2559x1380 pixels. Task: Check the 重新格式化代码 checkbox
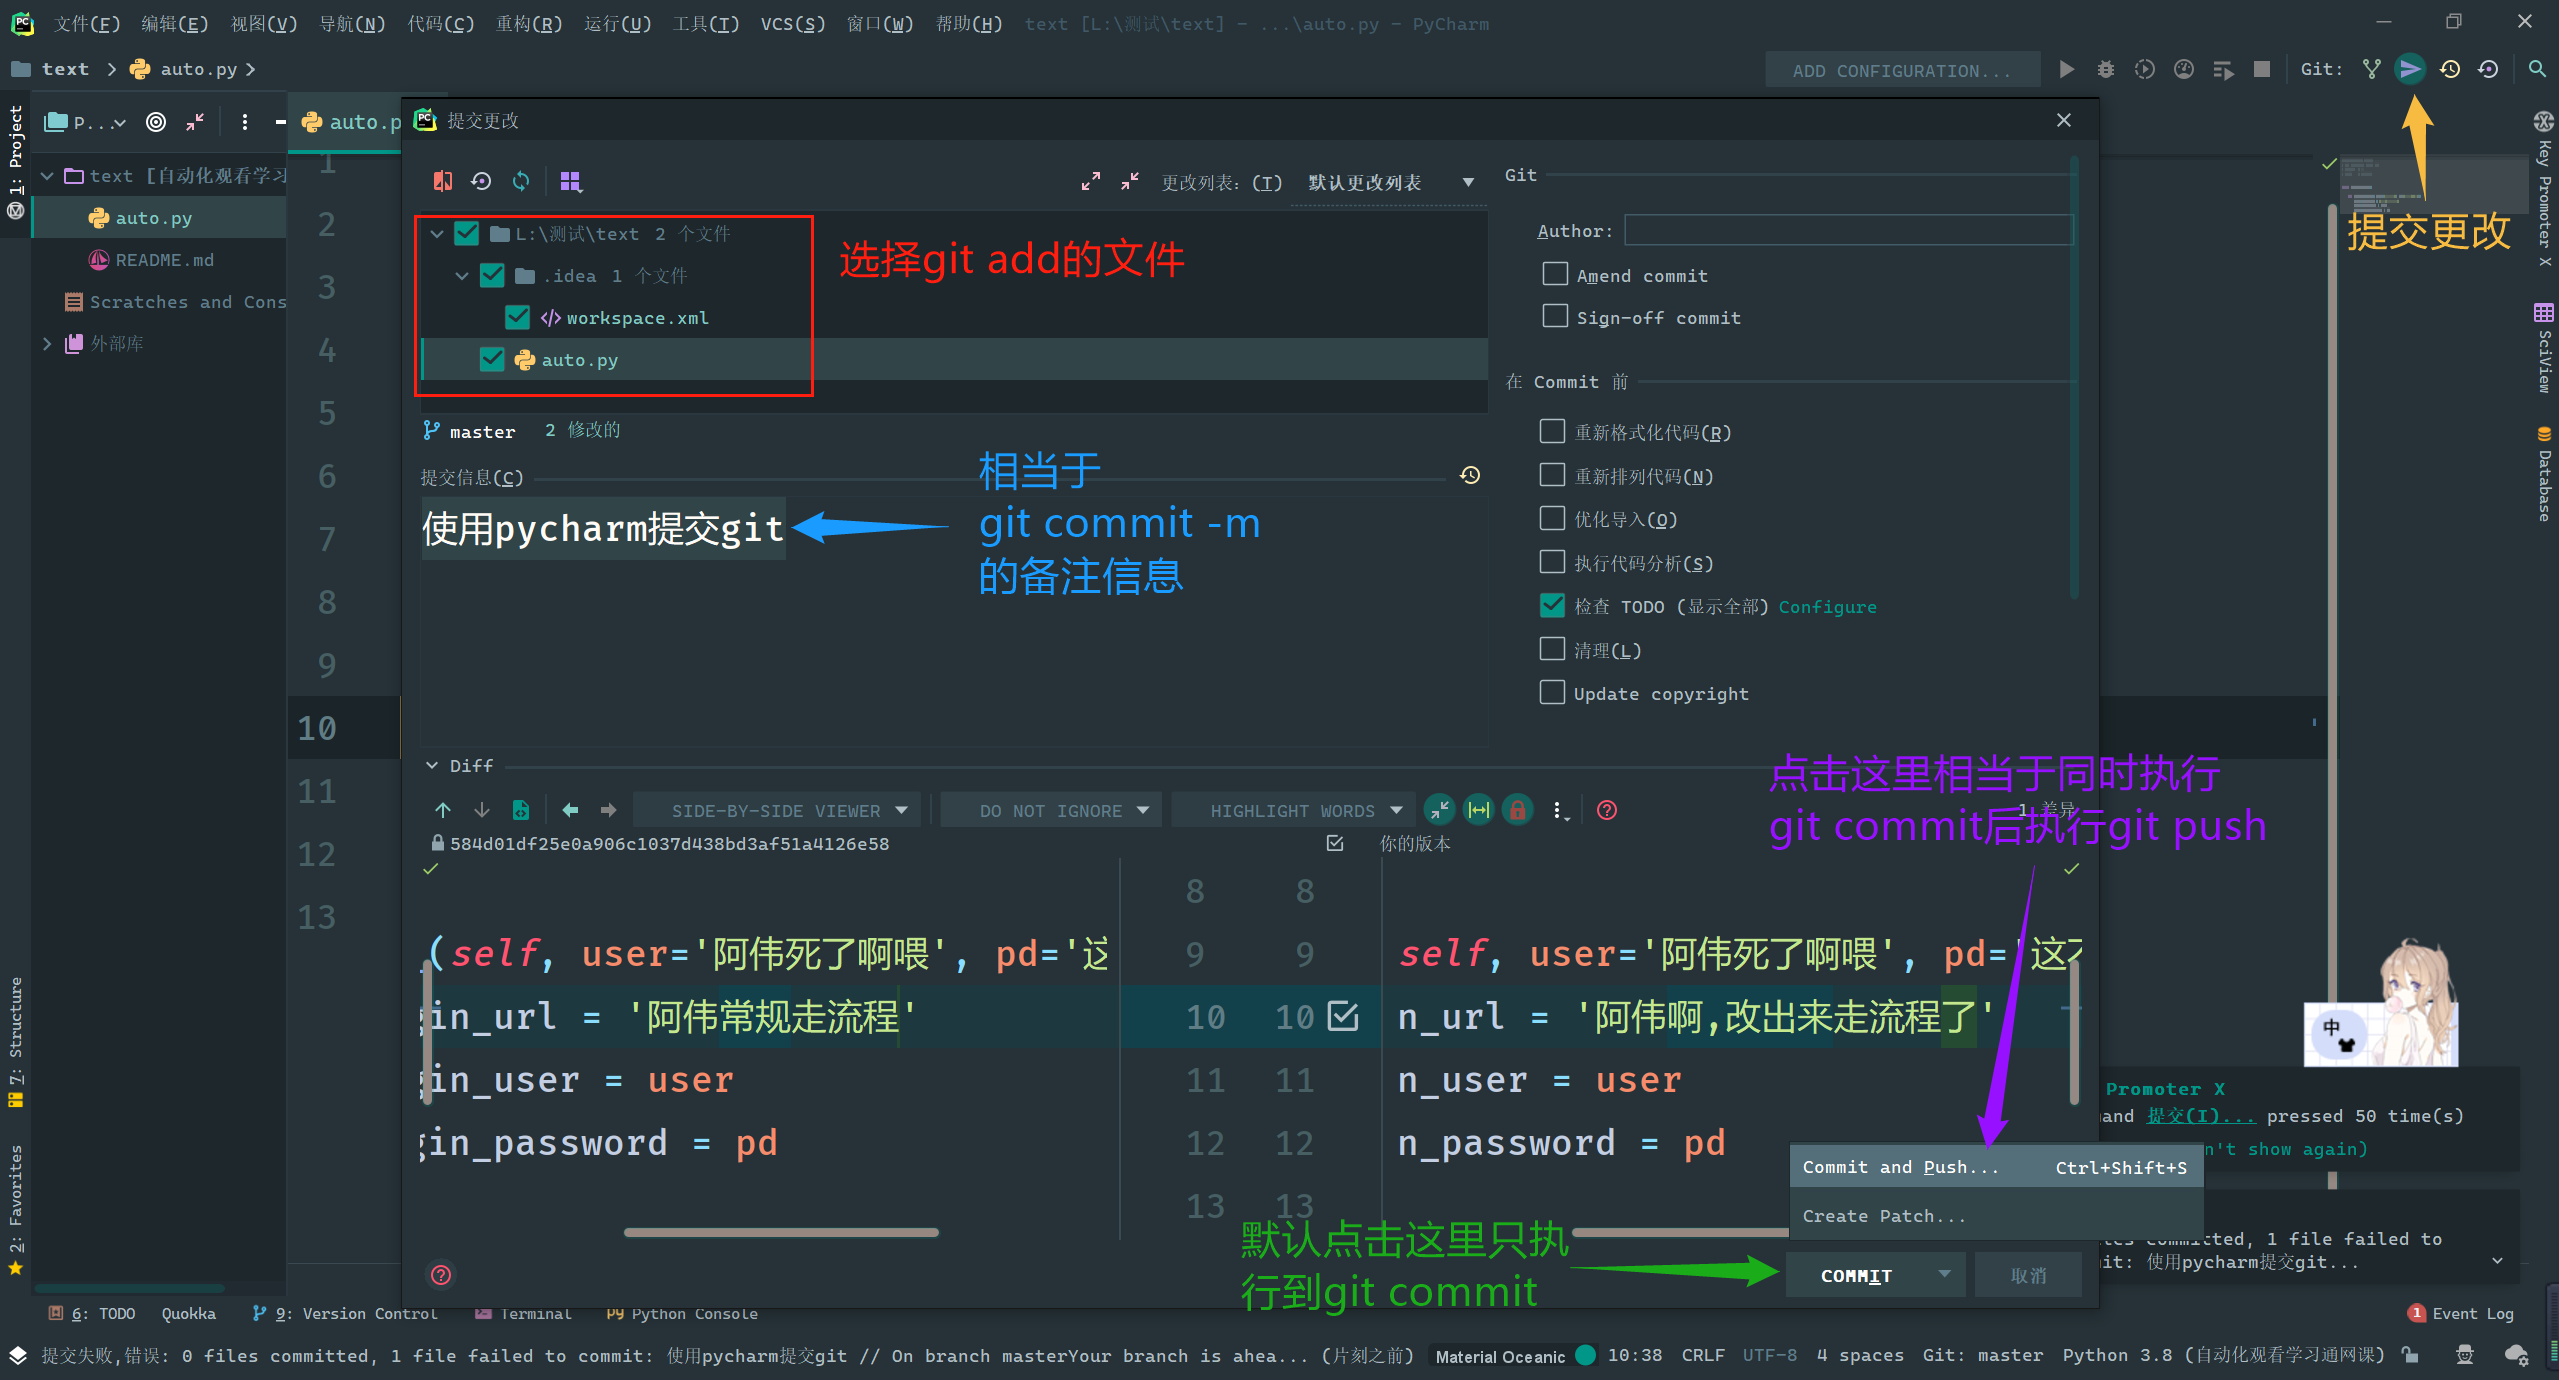click(1551, 431)
